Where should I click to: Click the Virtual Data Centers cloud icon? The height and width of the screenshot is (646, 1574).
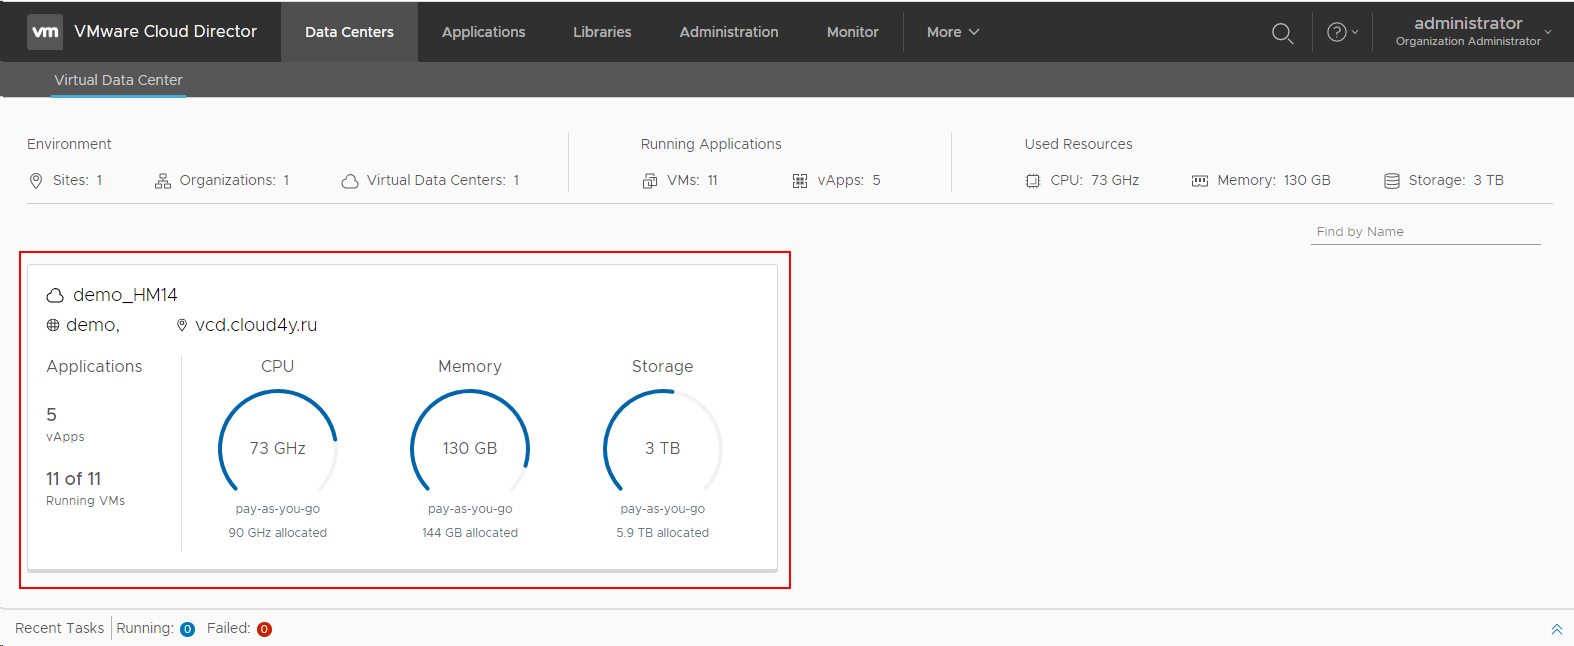pyautogui.click(x=350, y=181)
